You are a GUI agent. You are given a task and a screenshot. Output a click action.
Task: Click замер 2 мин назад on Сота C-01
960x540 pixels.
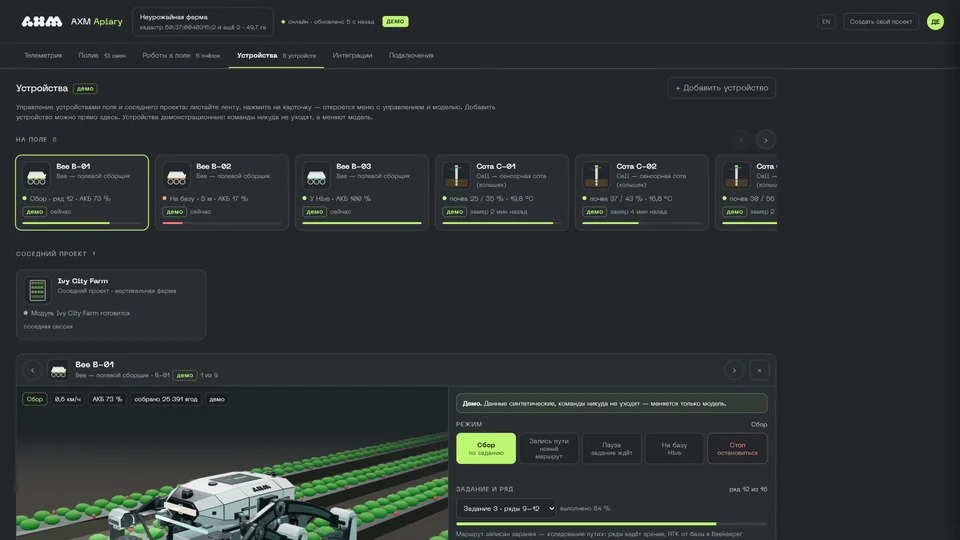click(x=498, y=212)
